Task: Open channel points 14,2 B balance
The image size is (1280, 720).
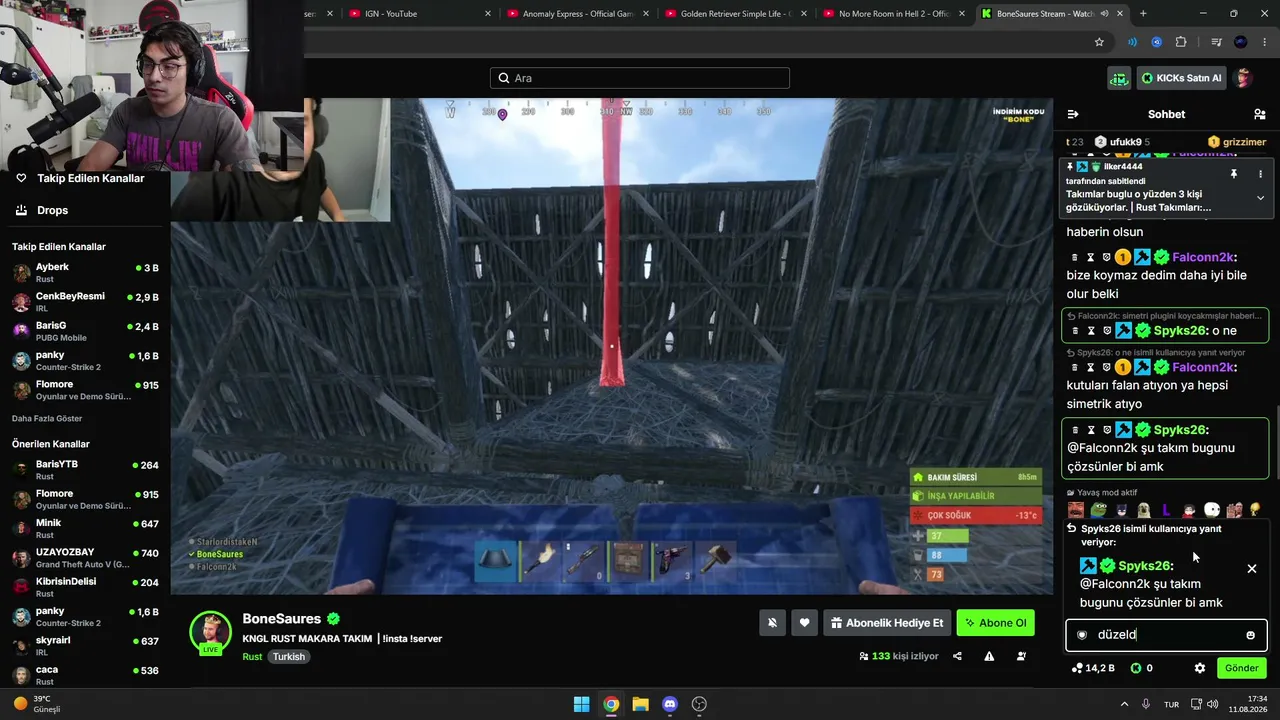Action: pyautogui.click(x=1093, y=668)
